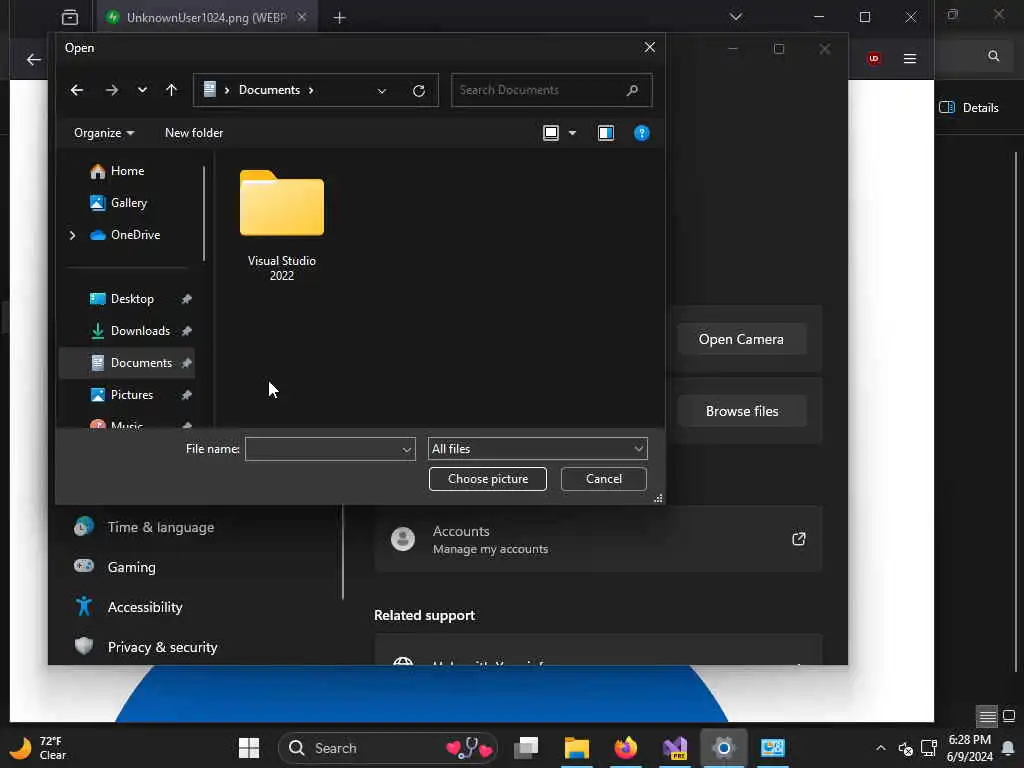1024x768 pixels.
Task: Open Time & language settings
Action: (x=161, y=528)
